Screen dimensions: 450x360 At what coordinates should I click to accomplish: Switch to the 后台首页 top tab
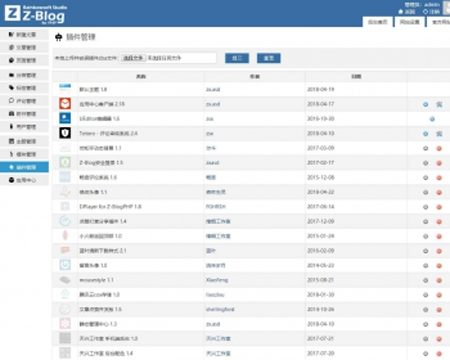click(x=377, y=22)
